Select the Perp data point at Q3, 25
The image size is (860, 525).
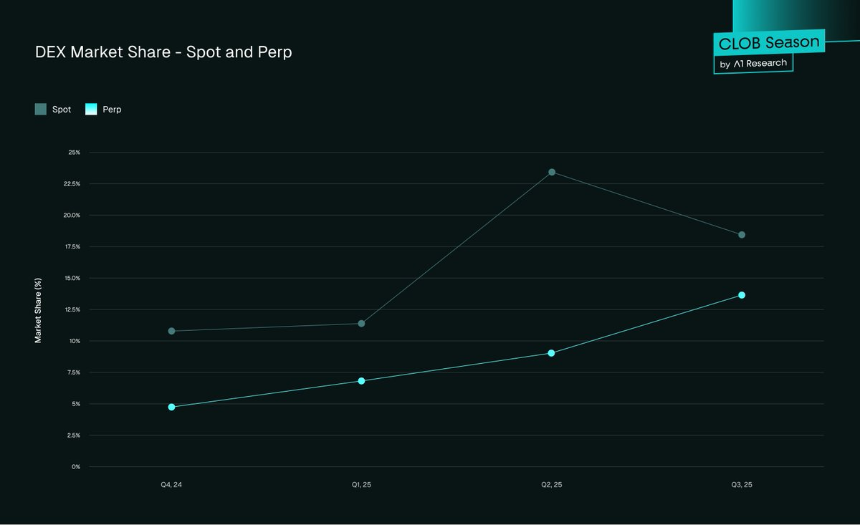(x=742, y=295)
